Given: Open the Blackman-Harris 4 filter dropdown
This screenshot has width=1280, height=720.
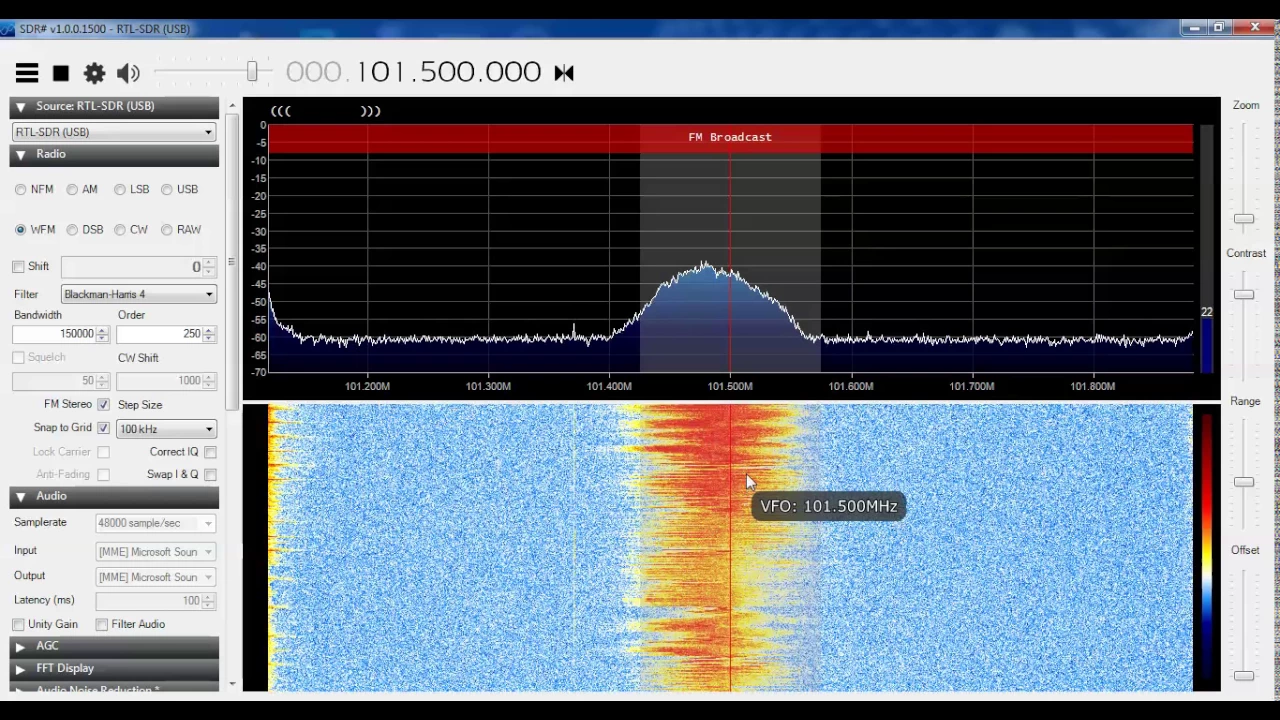Looking at the screenshot, I should (x=139, y=294).
